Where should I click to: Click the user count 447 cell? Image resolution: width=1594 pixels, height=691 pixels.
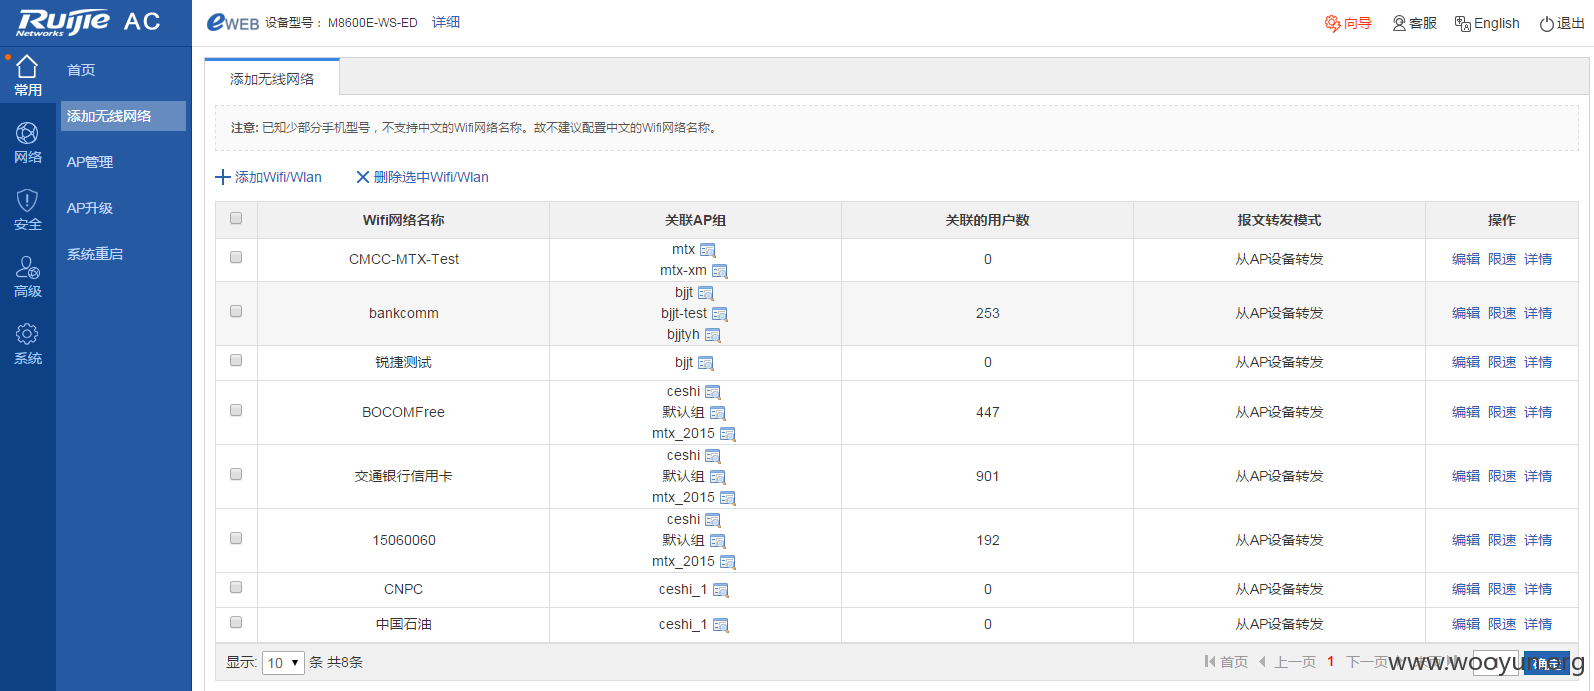(x=988, y=412)
